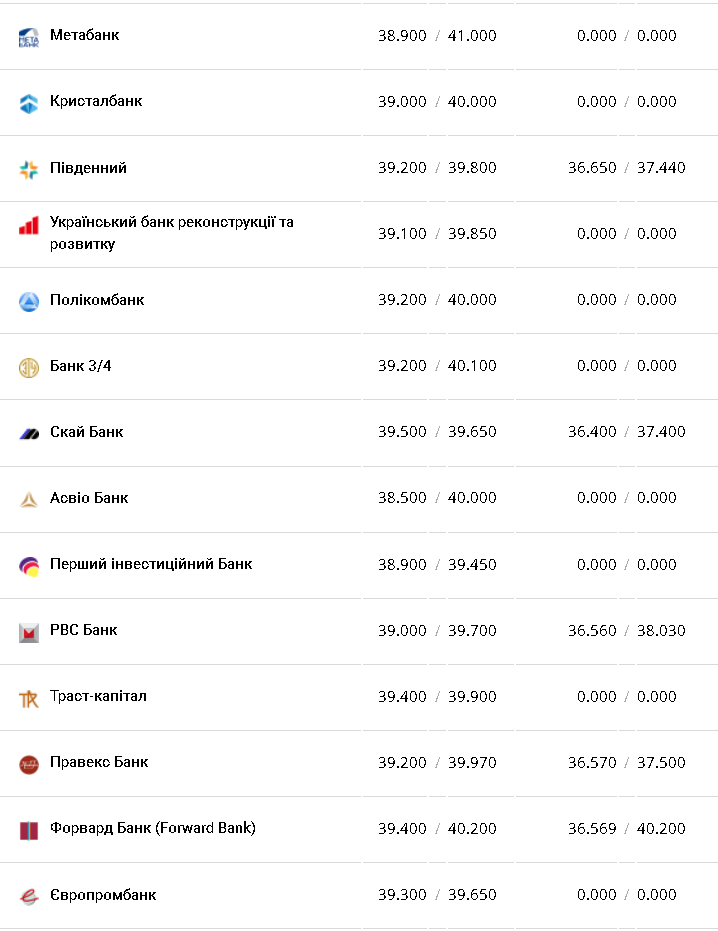Click the Південний bank logo icon
Screen dimensions: 718x931
(28, 169)
